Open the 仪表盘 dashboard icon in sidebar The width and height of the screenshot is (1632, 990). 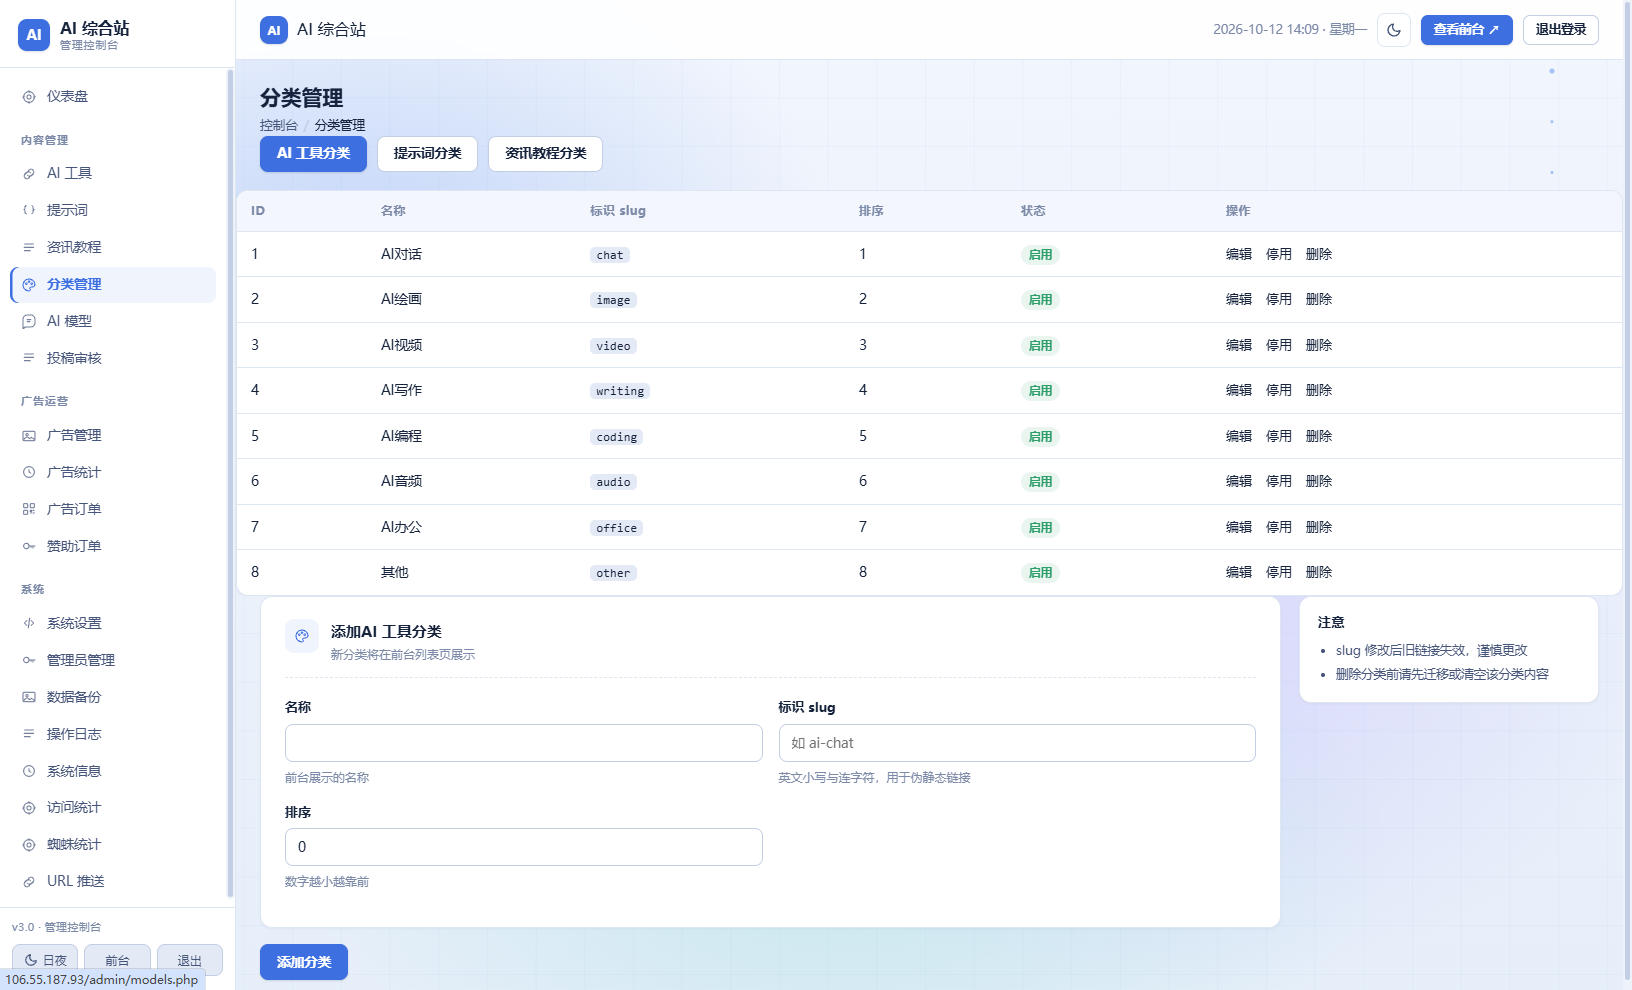click(29, 97)
